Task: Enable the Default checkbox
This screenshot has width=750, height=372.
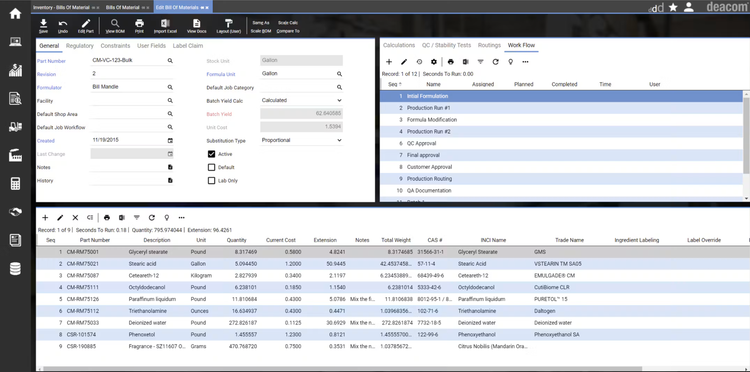Action: tap(211, 167)
